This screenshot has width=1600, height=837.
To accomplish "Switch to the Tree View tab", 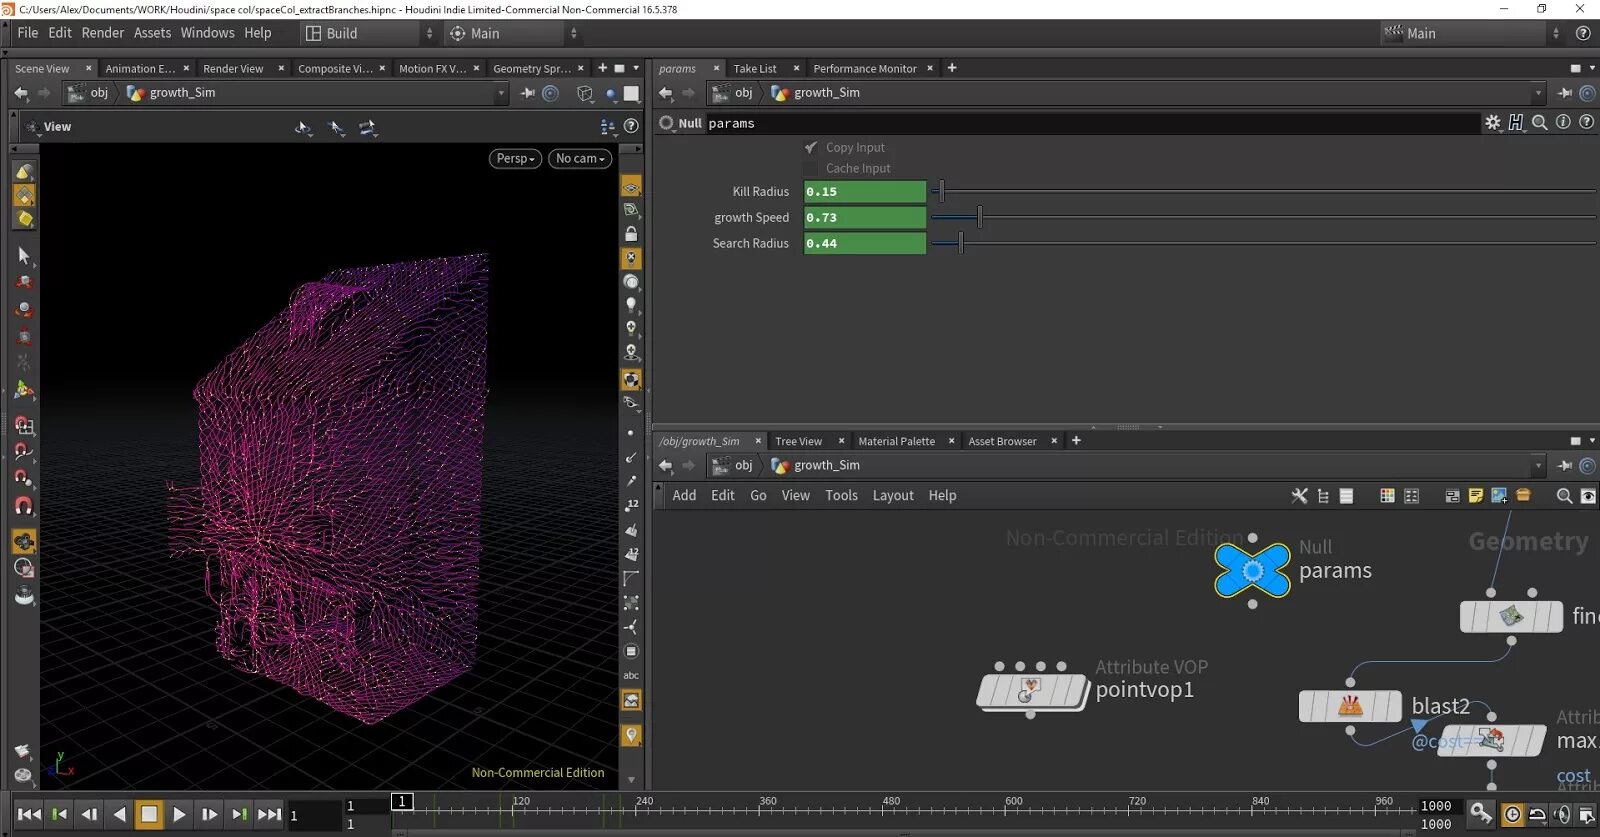I will pos(798,442).
